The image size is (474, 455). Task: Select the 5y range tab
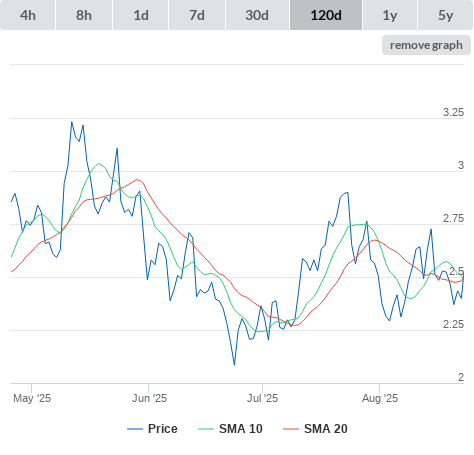tap(445, 15)
